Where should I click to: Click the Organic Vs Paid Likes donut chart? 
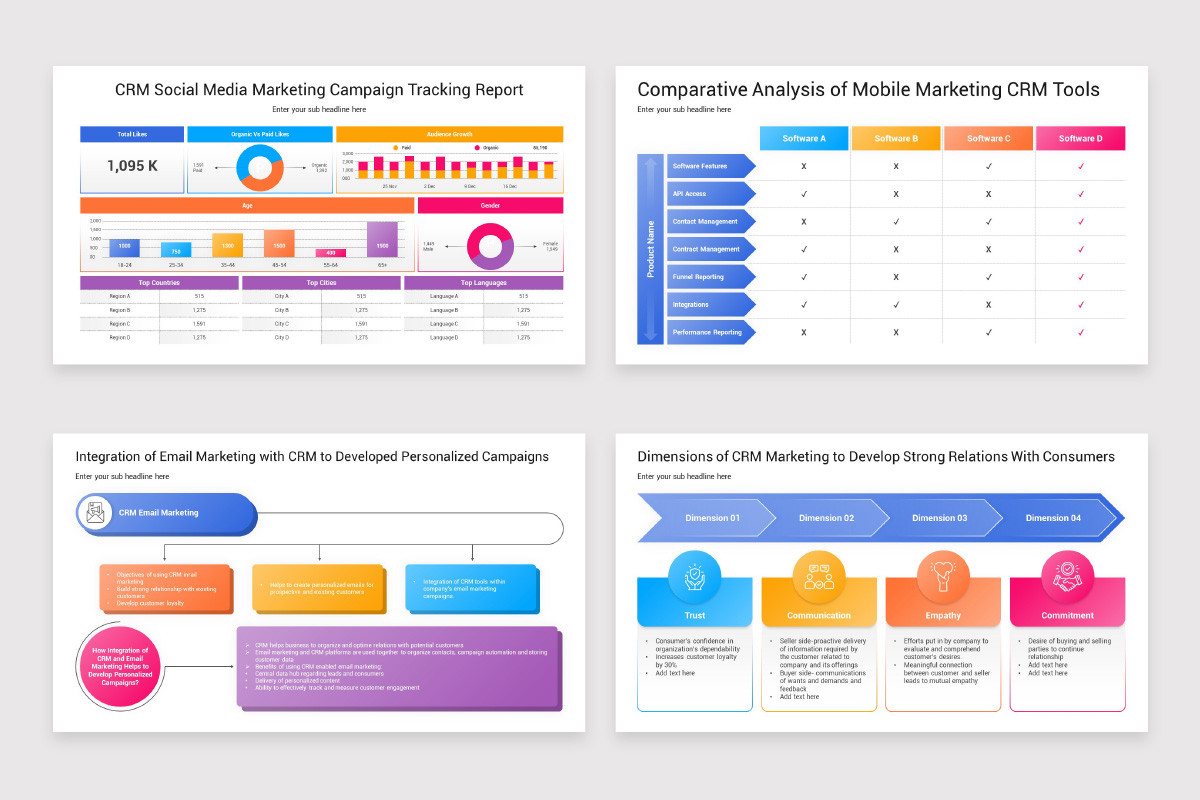point(260,167)
